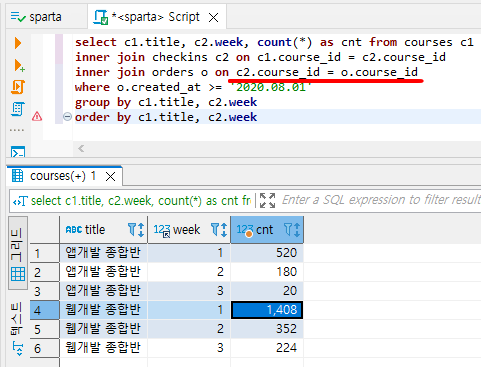481x367 pixels.
Task: Click the cnt cell showing 520
Action: pyautogui.click(x=267, y=253)
